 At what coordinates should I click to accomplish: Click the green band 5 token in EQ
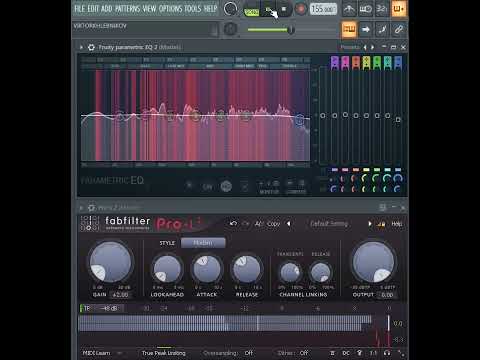377,63
